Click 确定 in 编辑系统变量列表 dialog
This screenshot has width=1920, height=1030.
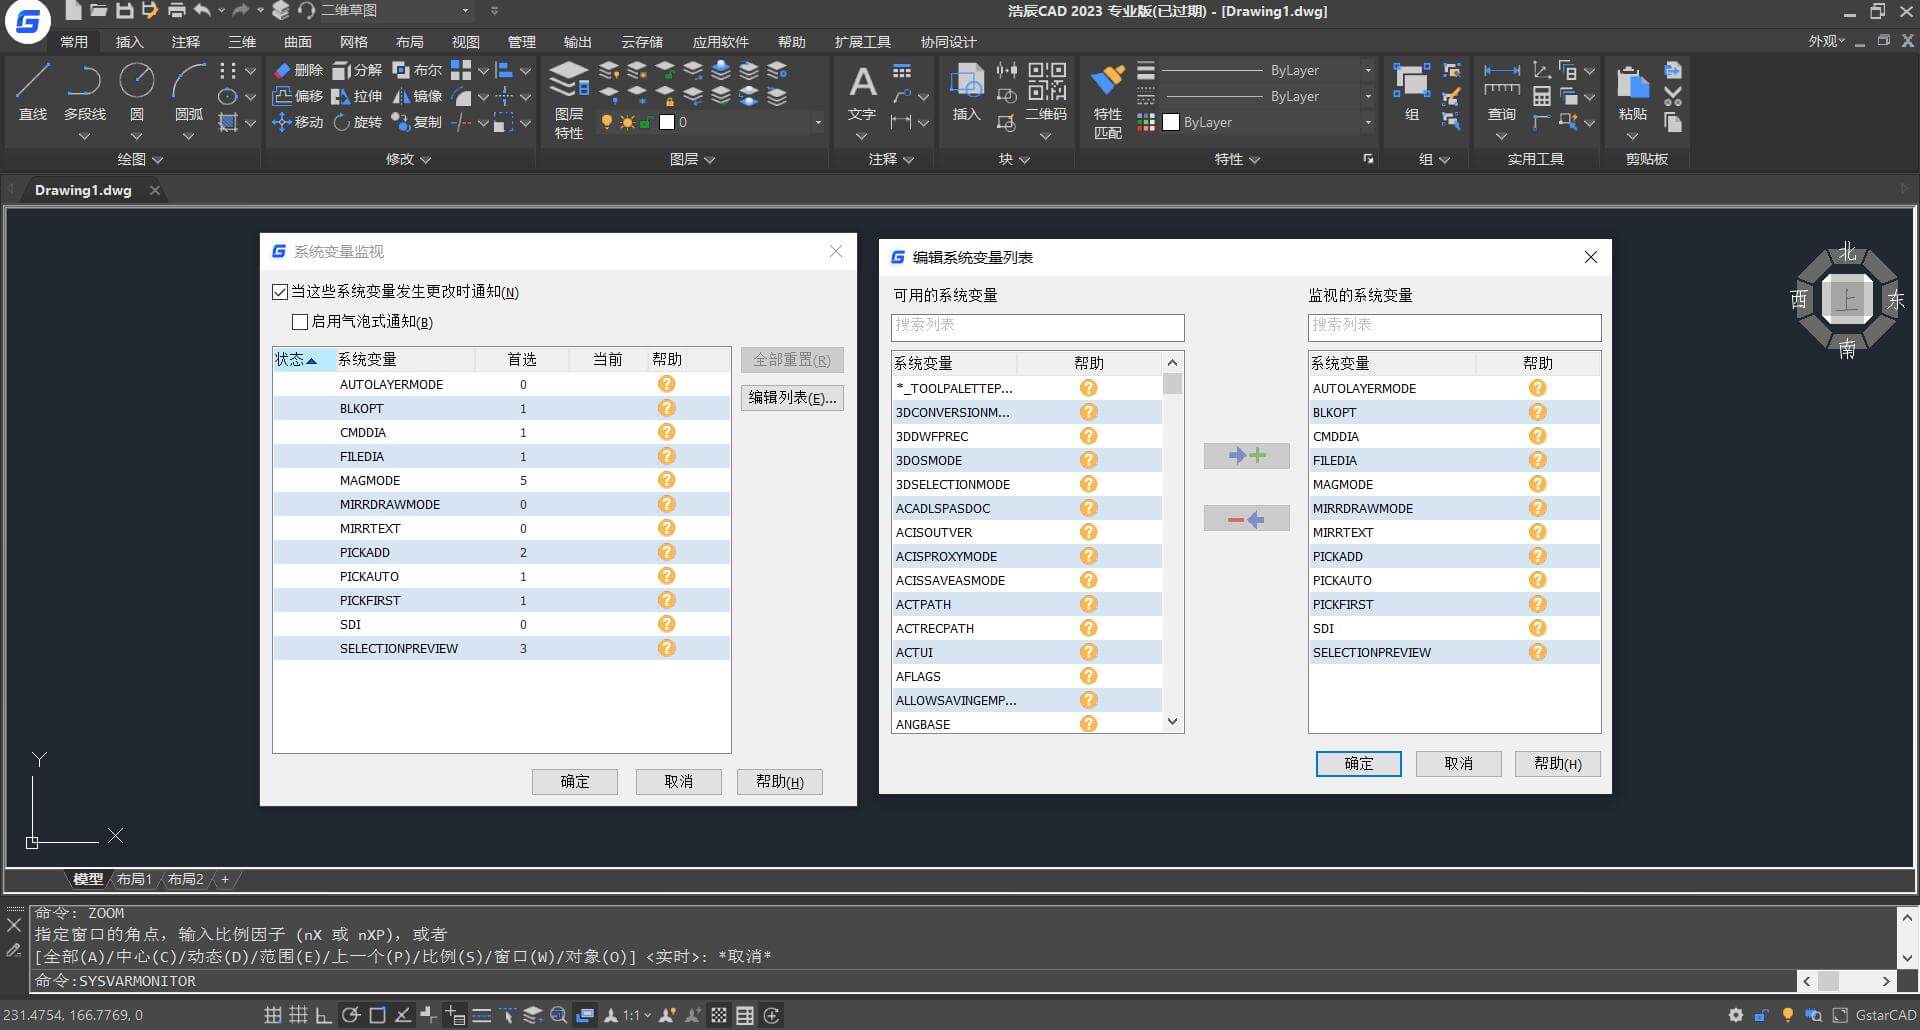coord(1358,764)
